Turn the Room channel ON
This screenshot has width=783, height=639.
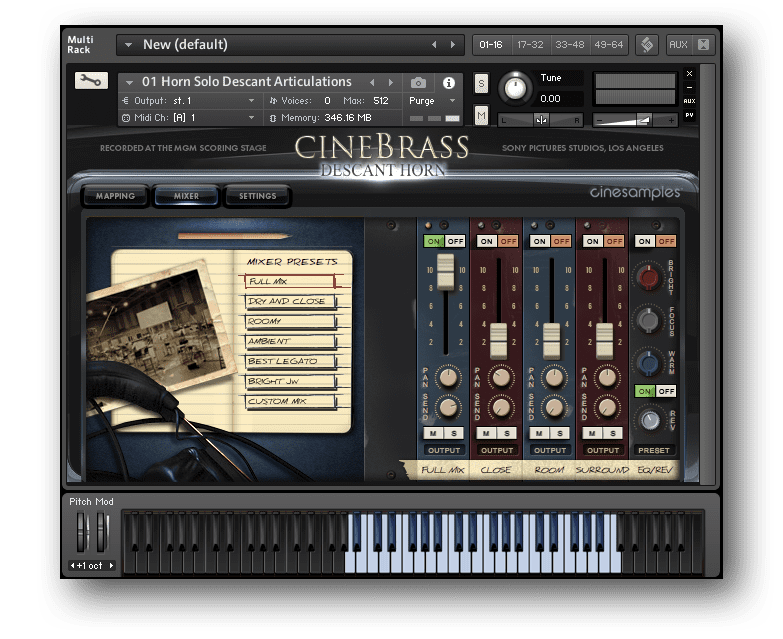click(539, 241)
